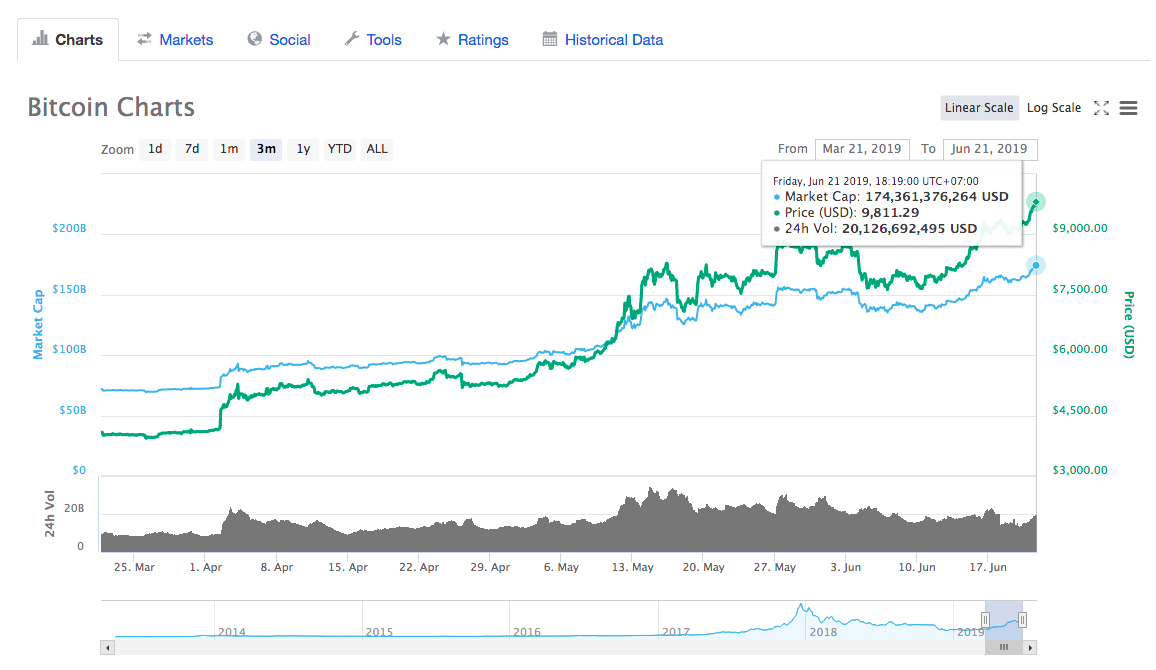Grab the right navigator range handle

pyautogui.click(x=1023, y=620)
